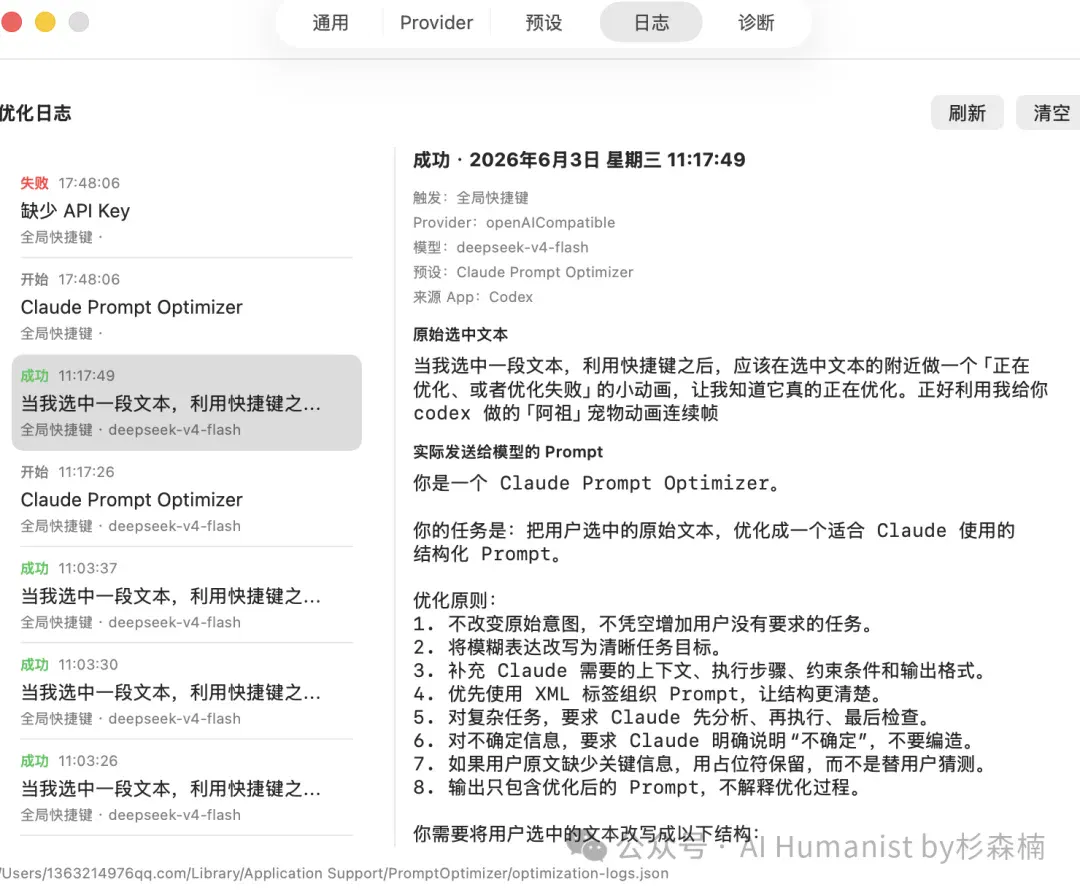Select the 成功 11:17:49 log entry
The width and height of the screenshot is (1080, 890).
click(x=186, y=403)
